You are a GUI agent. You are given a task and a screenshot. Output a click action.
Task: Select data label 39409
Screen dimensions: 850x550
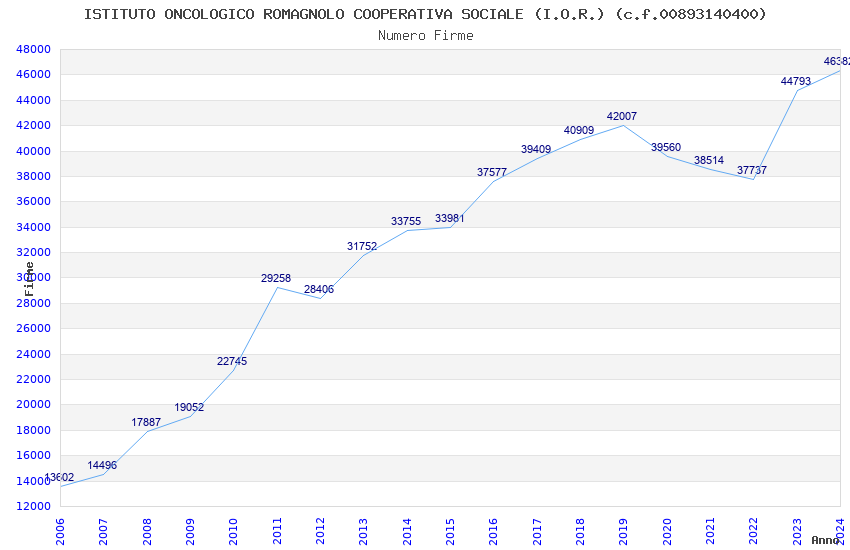click(536, 149)
